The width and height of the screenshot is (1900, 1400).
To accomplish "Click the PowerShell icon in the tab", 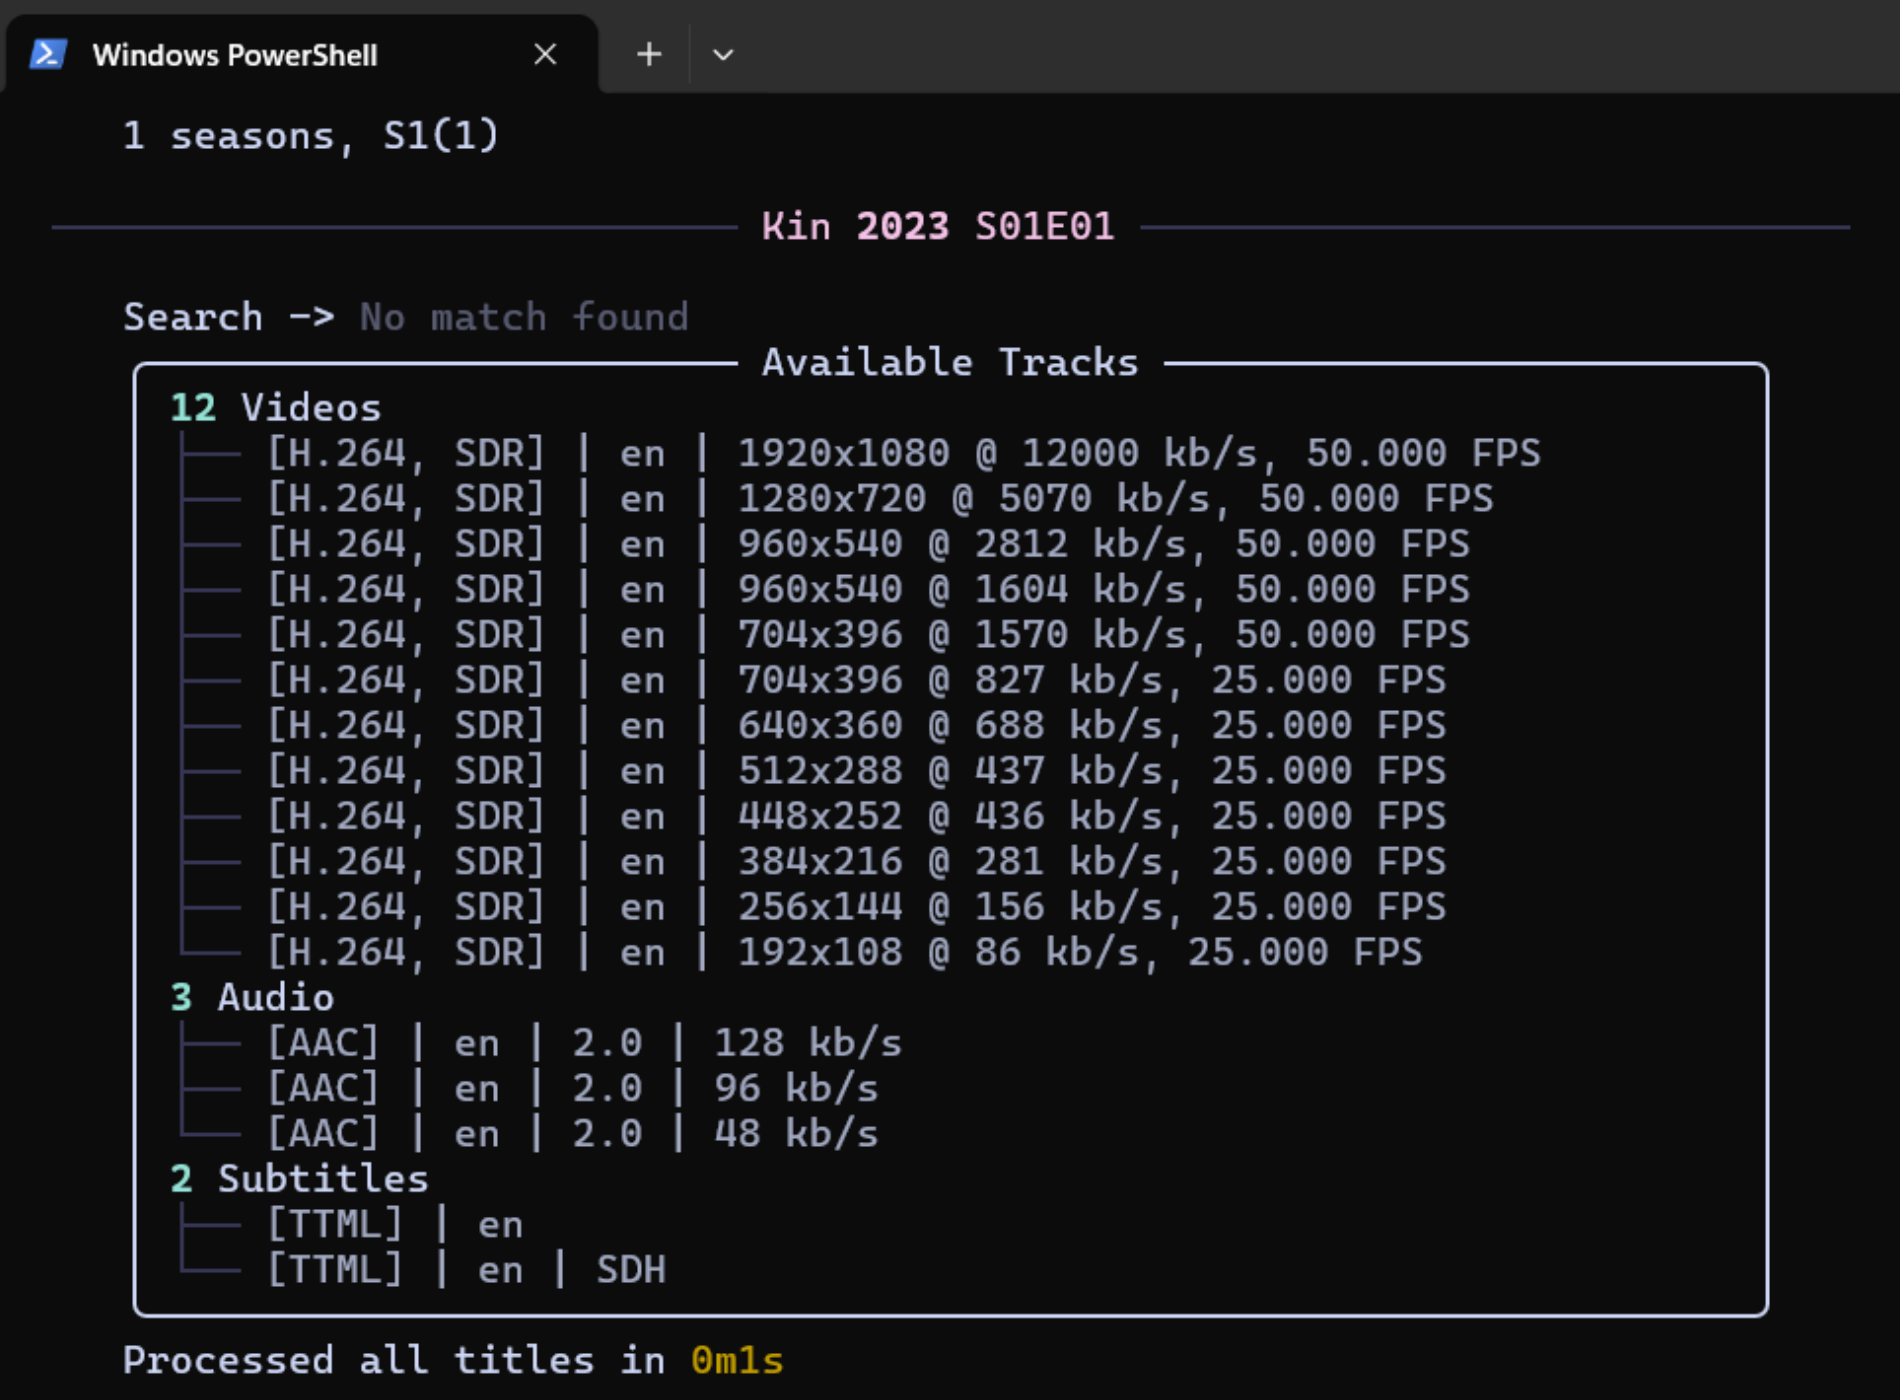I will point(48,54).
